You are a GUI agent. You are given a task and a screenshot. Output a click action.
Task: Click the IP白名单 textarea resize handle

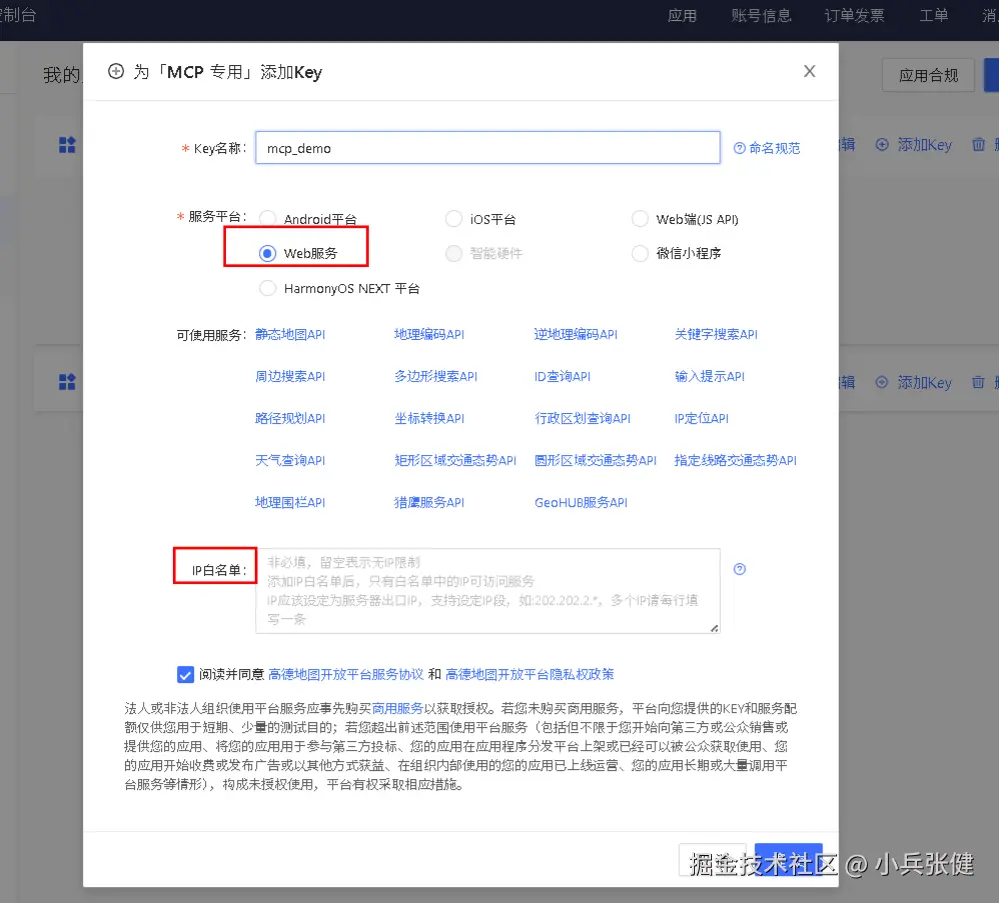pyautogui.click(x=714, y=628)
